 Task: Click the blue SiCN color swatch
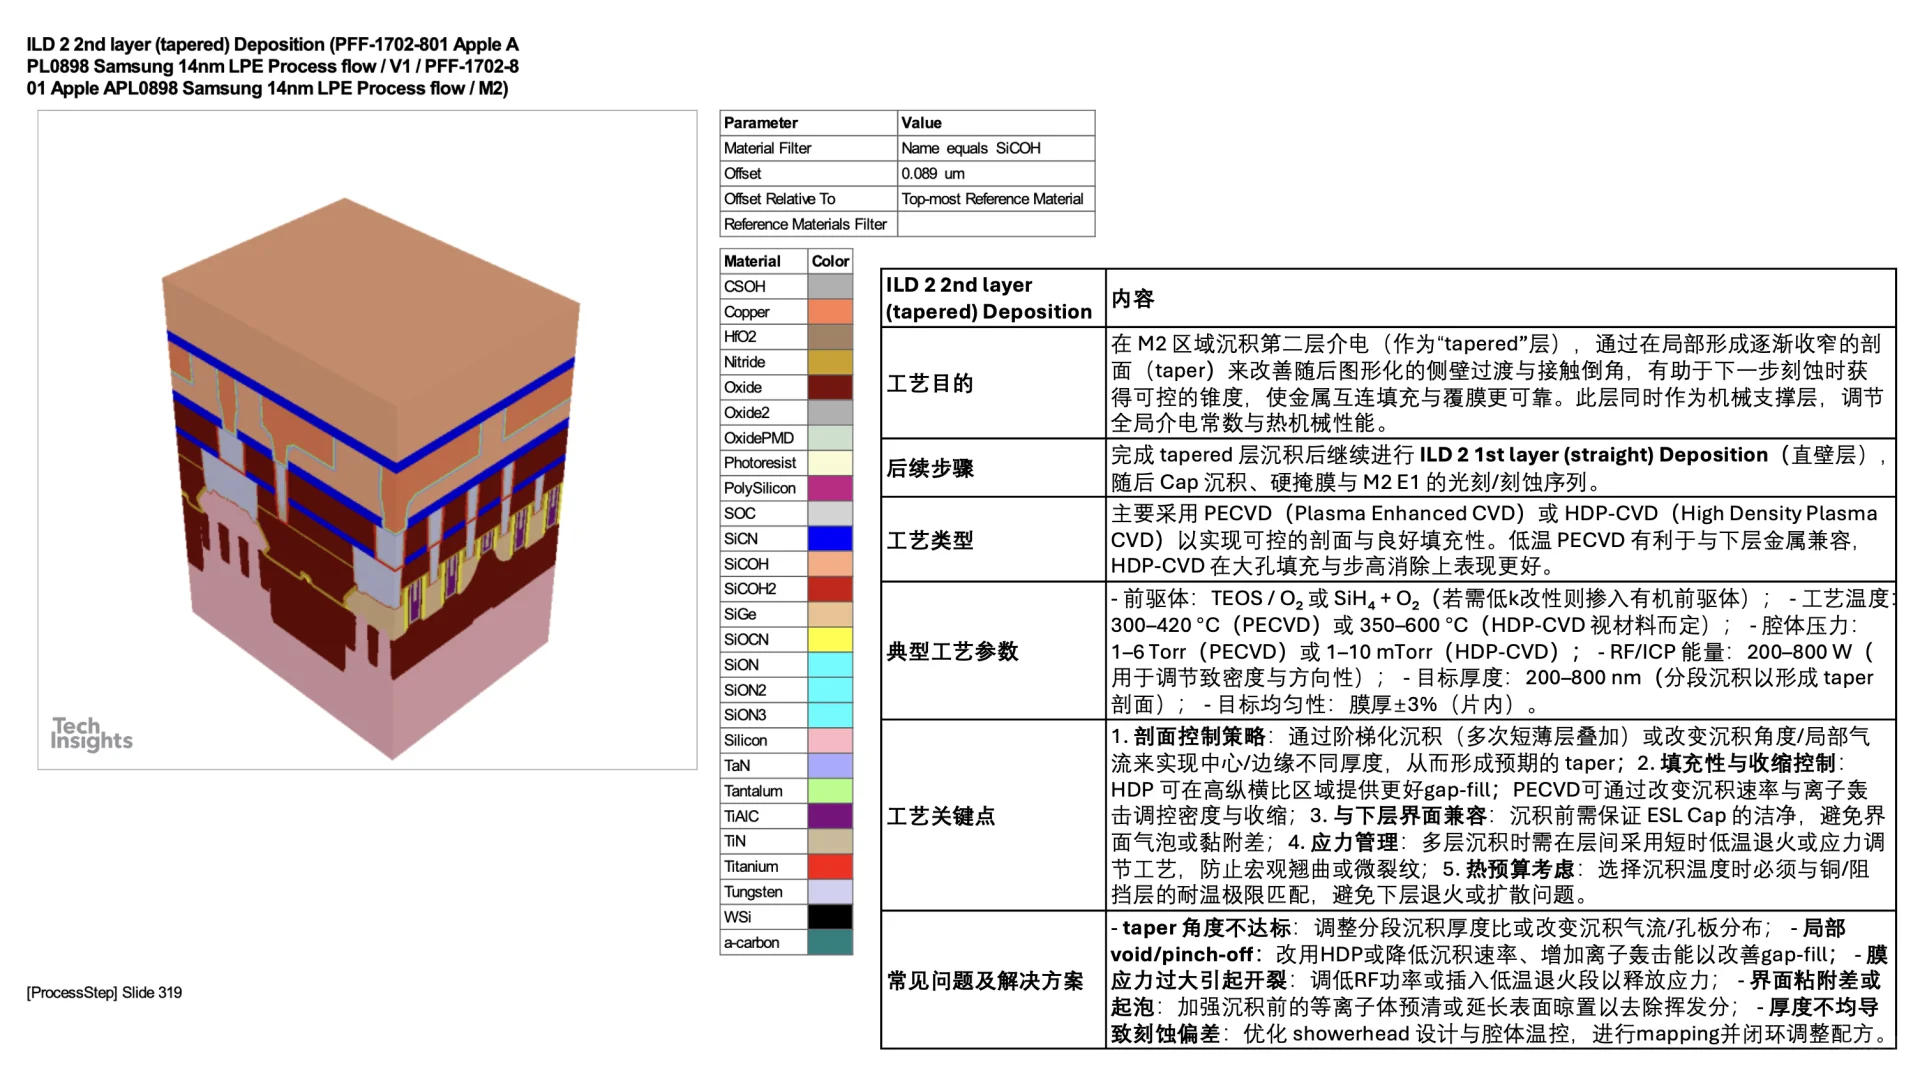[x=830, y=538]
